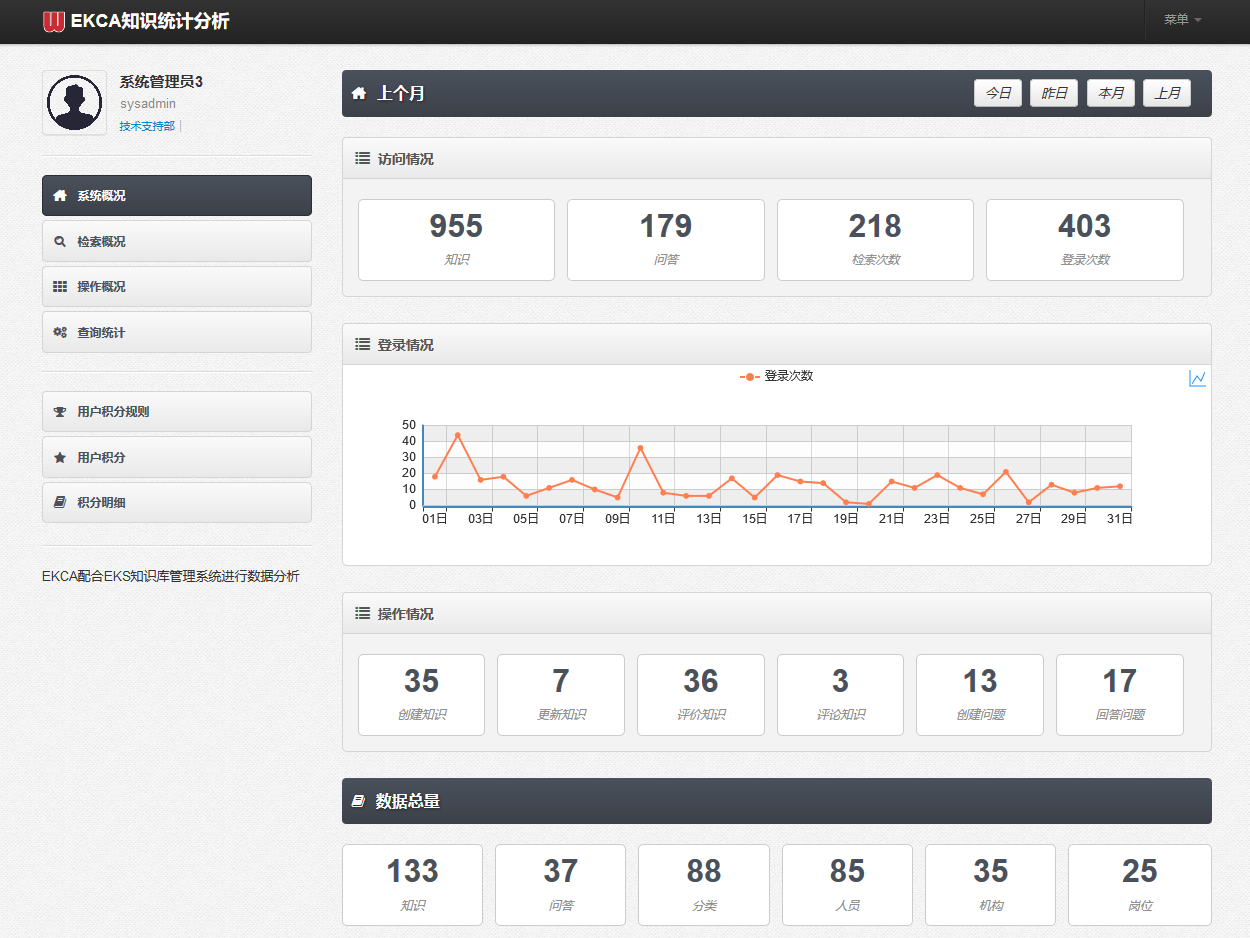Image resolution: width=1250 pixels, height=938 pixels.
Task: Open the 菜单 dropdown in top bar
Action: pyautogui.click(x=1182, y=20)
